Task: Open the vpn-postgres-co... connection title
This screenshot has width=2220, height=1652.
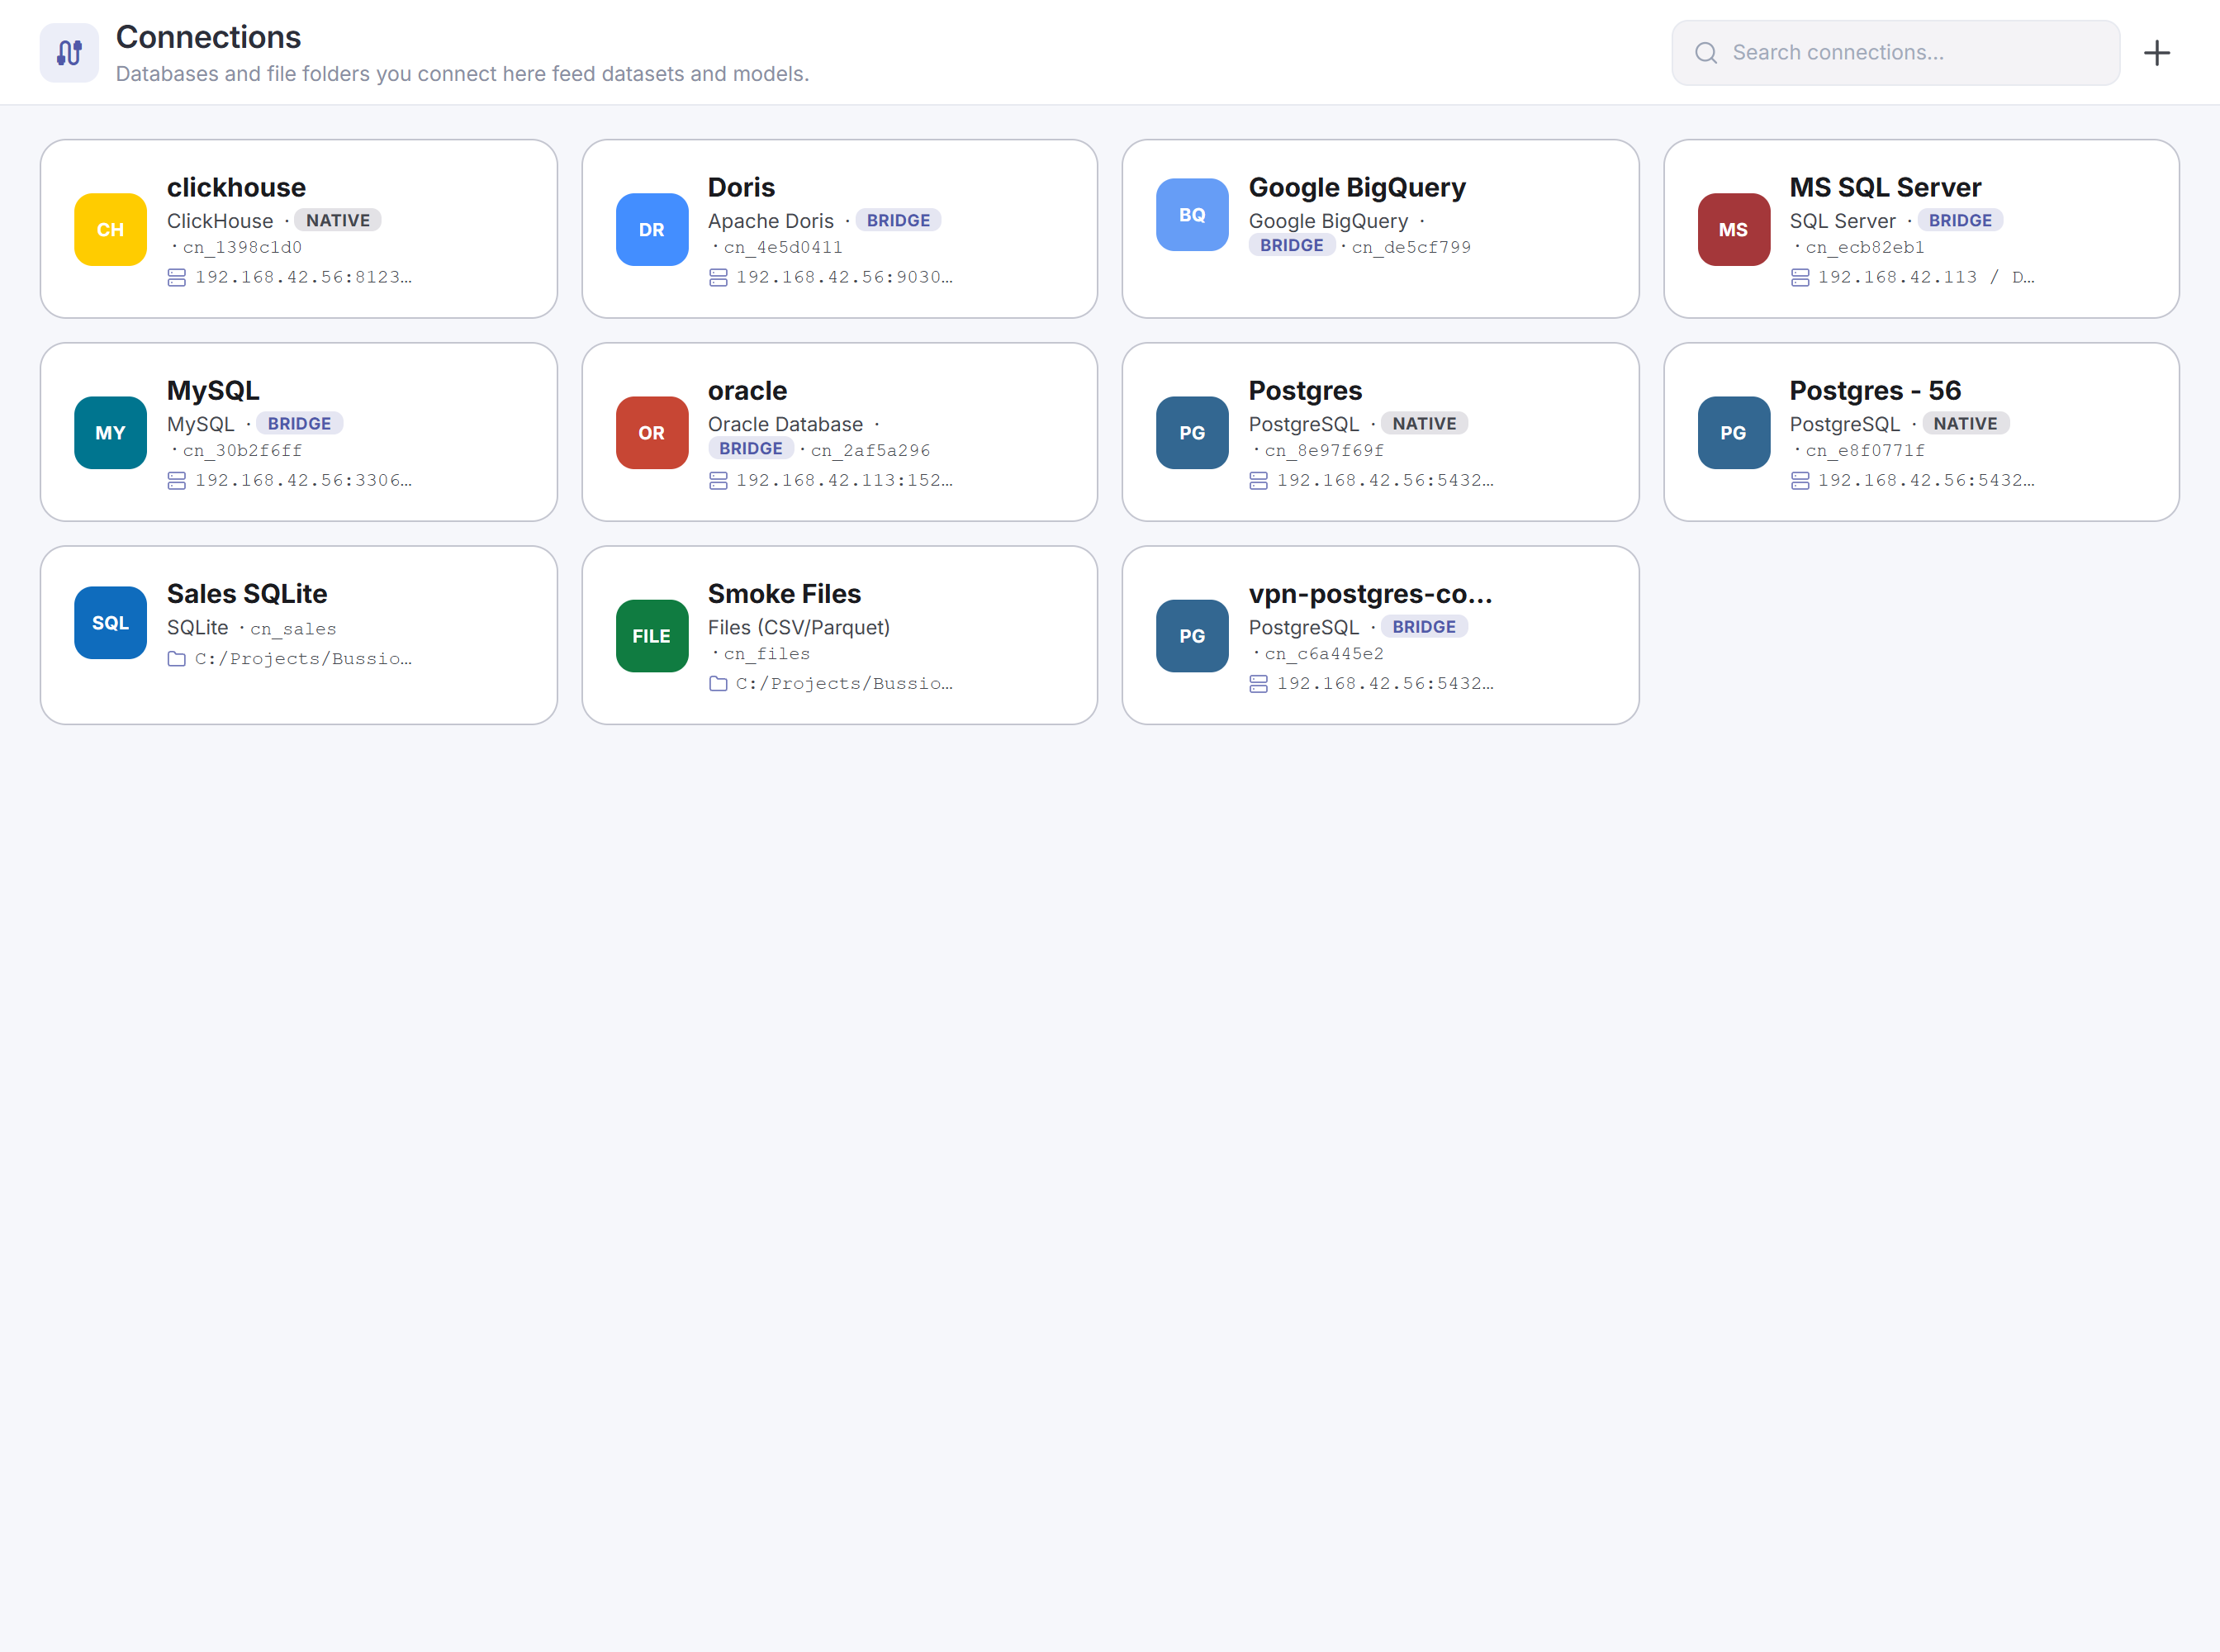Action: coord(1371,593)
